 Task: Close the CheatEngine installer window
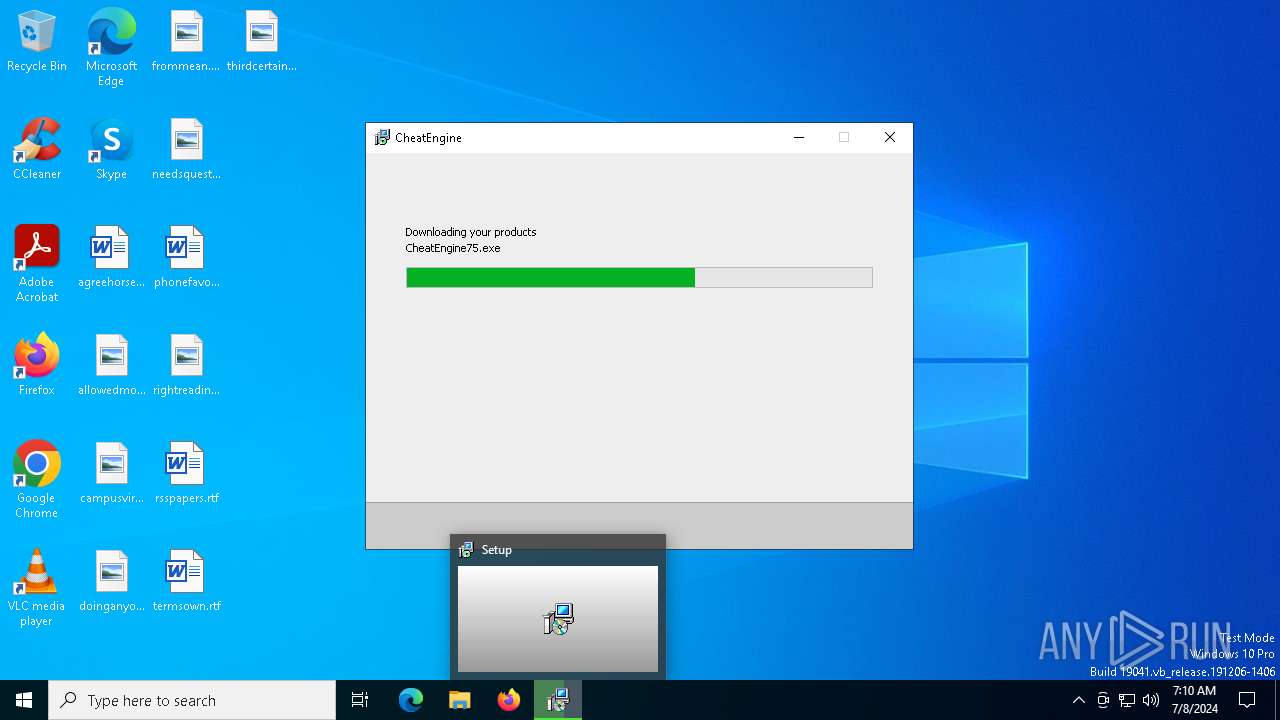890,138
